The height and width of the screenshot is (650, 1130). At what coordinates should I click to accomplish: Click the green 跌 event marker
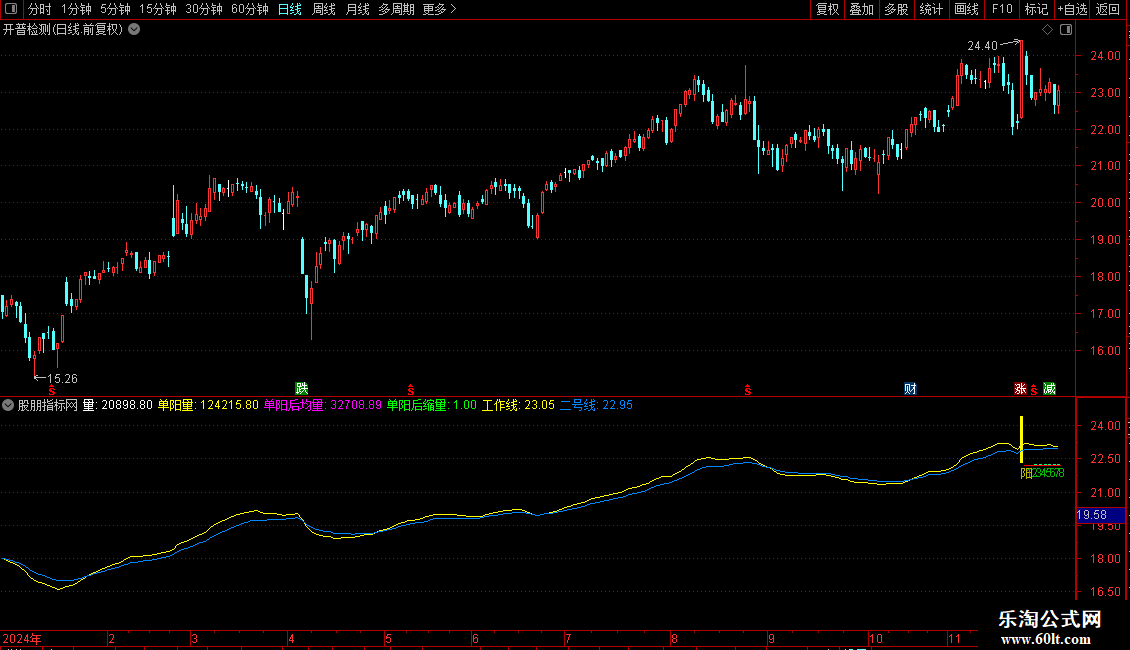[302, 389]
